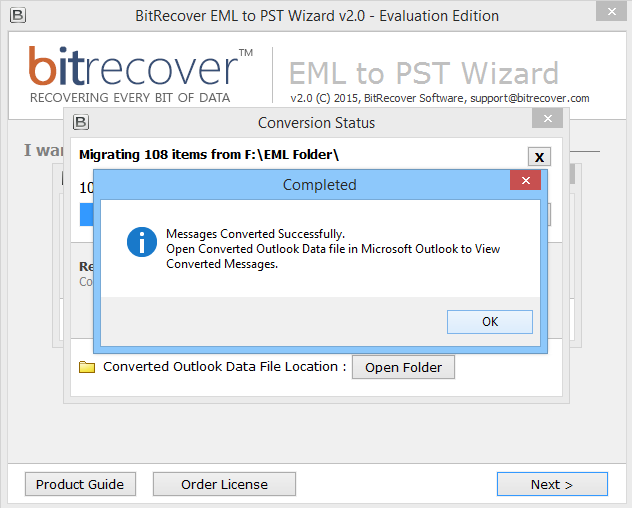Click the 'EML to PST Wizard' heading
This screenshot has height=508, width=632.
[x=424, y=73]
